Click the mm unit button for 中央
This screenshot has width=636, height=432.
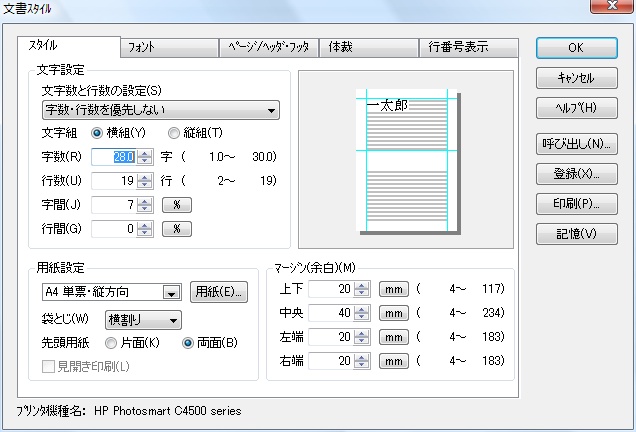[393, 313]
